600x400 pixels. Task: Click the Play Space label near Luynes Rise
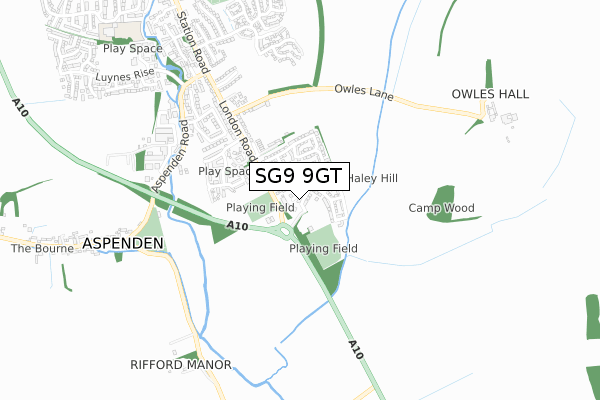click(133, 49)
